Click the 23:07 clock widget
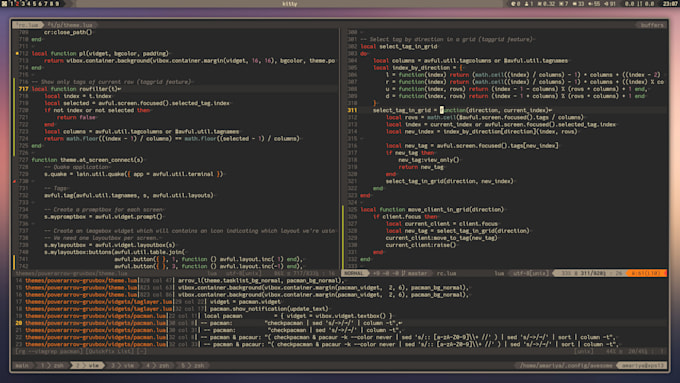The image size is (680, 383). (670, 3)
